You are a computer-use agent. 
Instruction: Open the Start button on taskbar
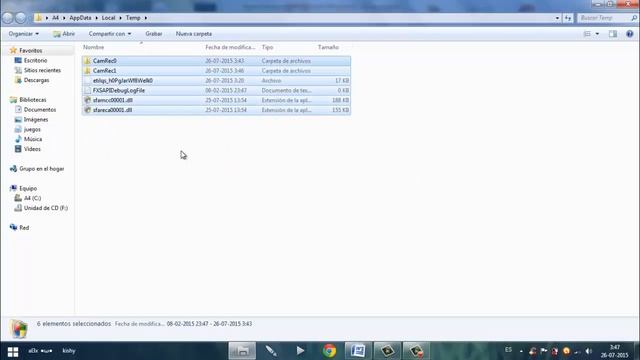13,351
